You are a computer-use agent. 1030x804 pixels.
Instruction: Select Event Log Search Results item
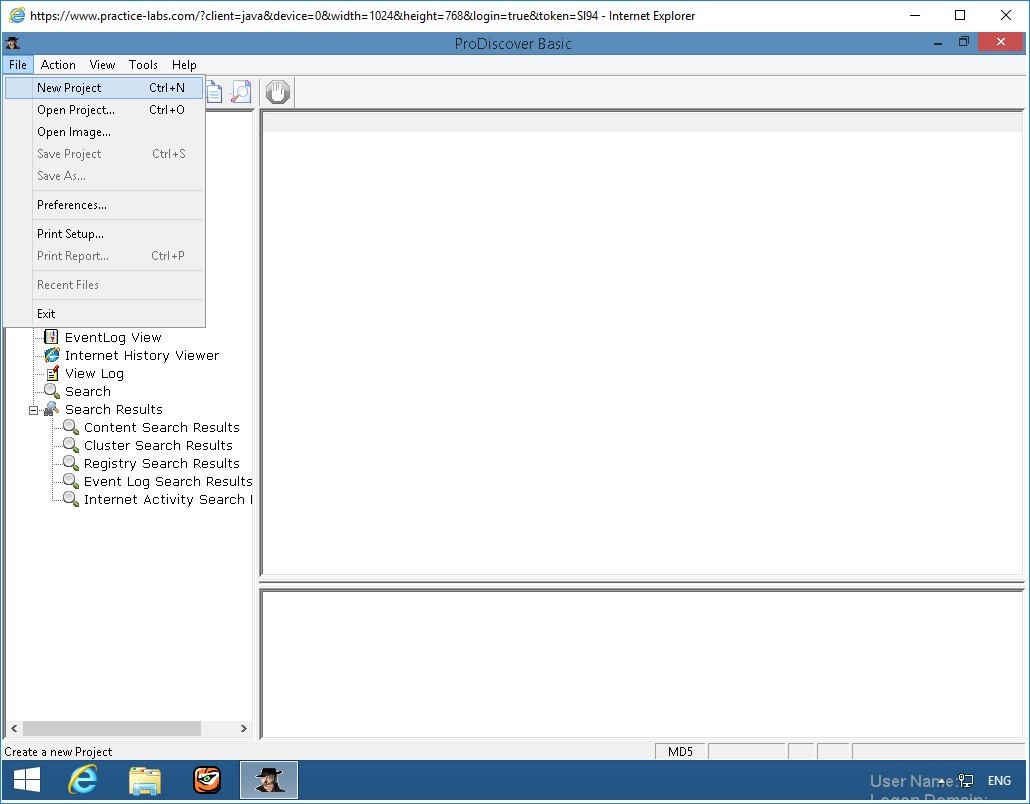pyautogui.click(x=168, y=481)
